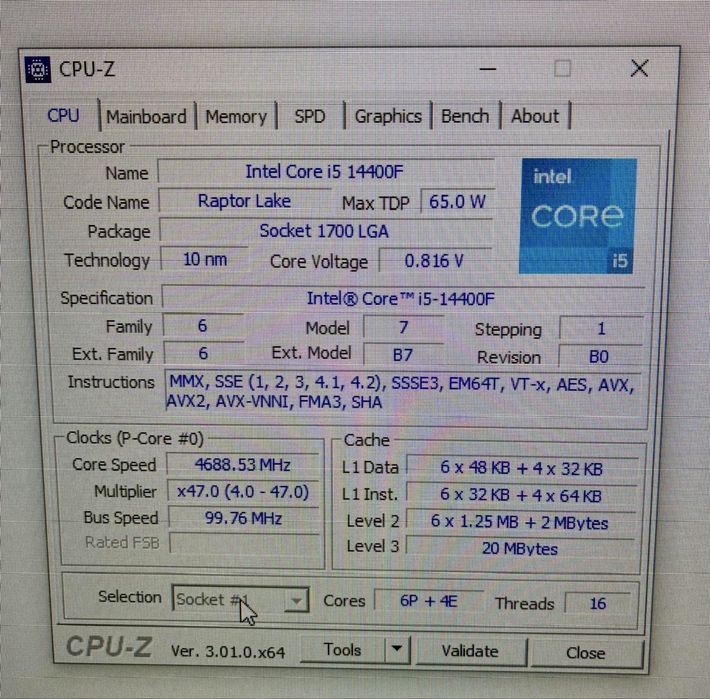Click the empty Rated FSB field
Image resolution: width=710 pixels, height=699 pixels.
pyautogui.click(x=245, y=543)
